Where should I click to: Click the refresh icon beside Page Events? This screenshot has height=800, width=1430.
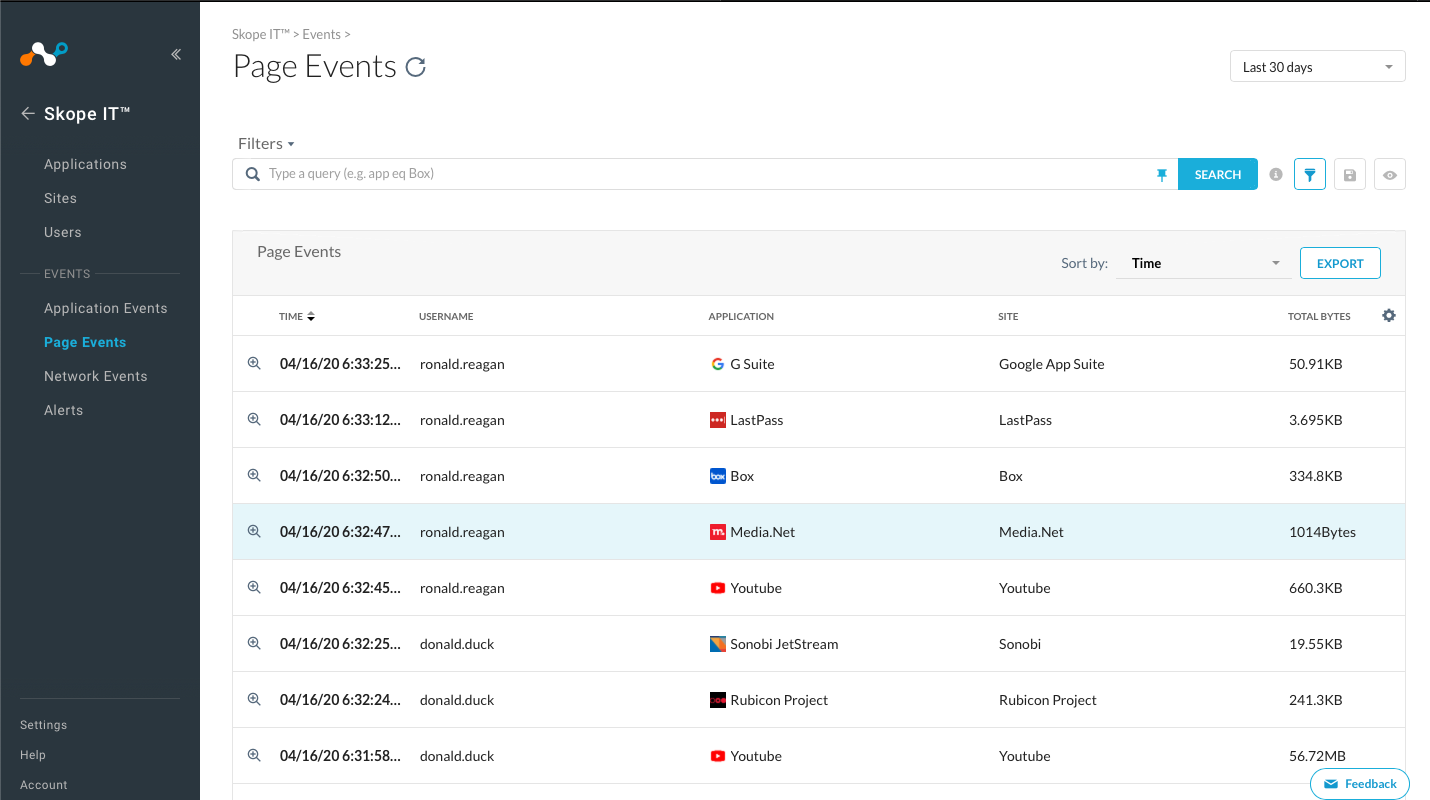pyautogui.click(x=415, y=67)
